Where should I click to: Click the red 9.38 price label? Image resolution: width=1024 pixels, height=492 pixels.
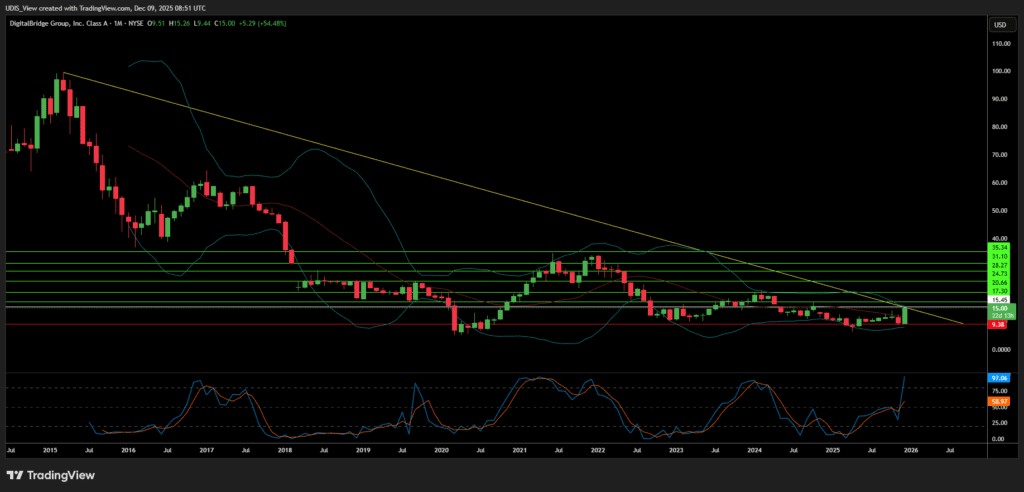click(998, 324)
